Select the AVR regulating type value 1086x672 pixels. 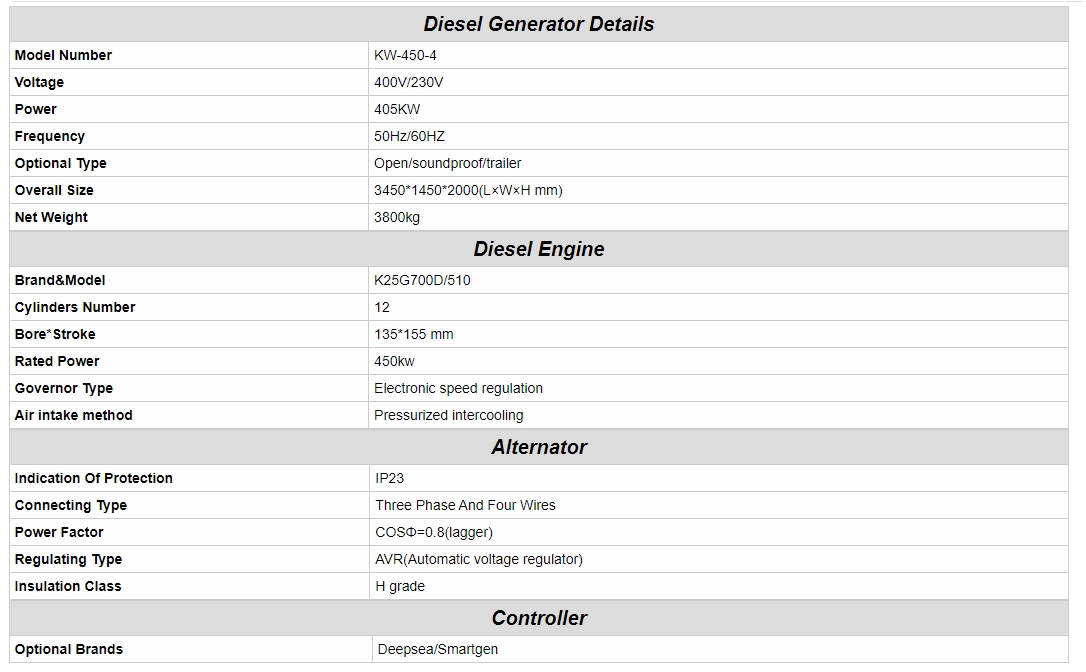478,559
